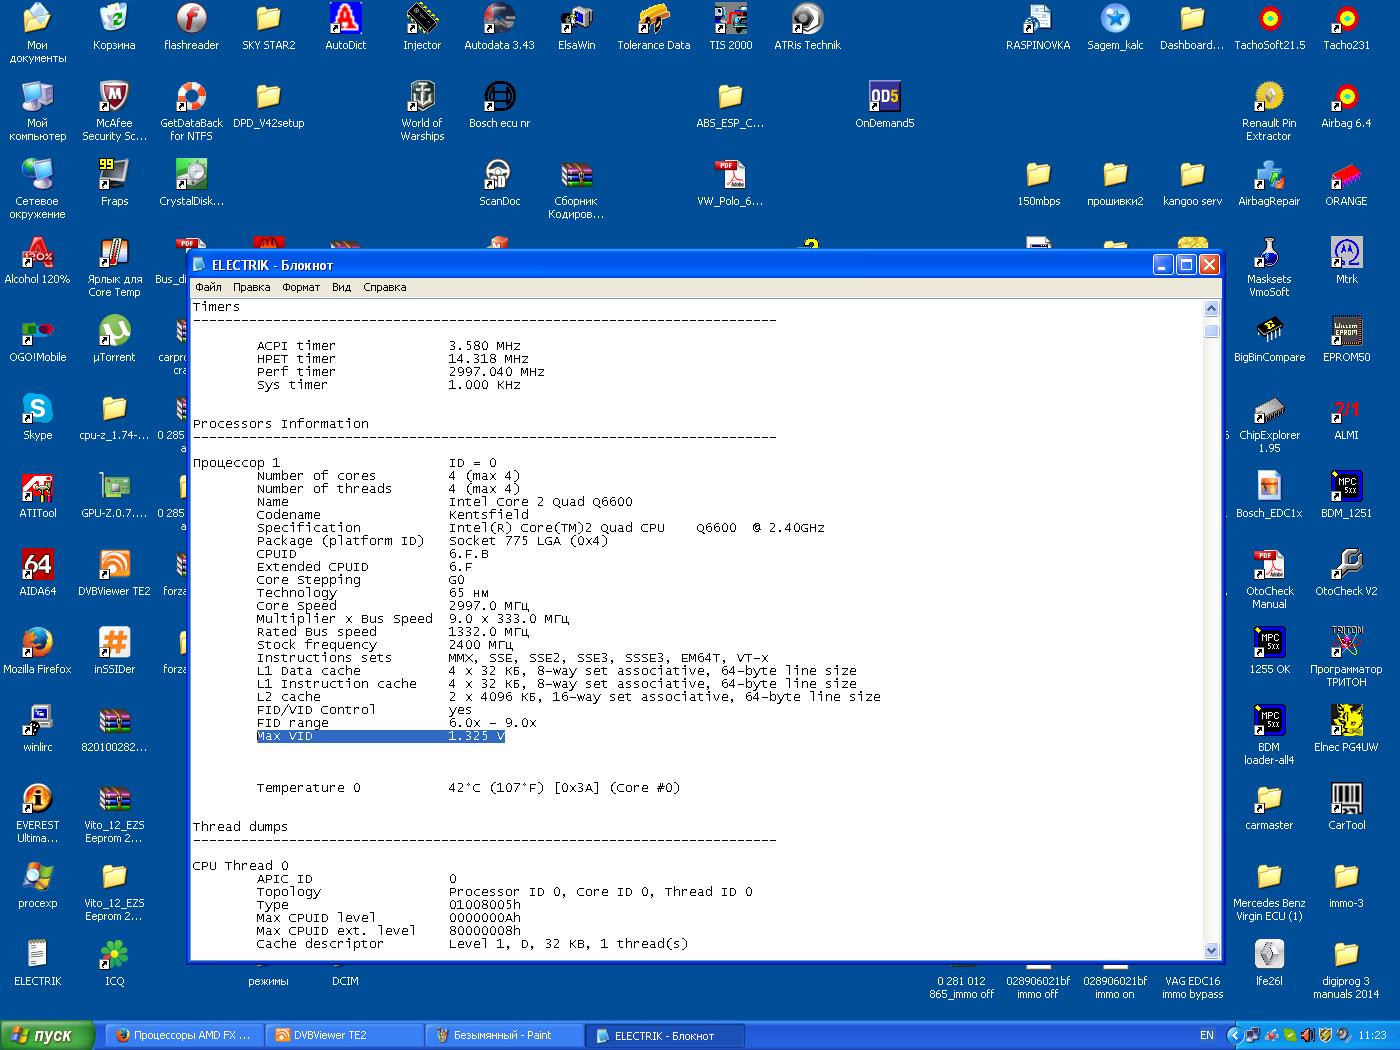Select the ATRis Technik desktop icon
Screen dimensions: 1400x1050
[x=807, y=27]
